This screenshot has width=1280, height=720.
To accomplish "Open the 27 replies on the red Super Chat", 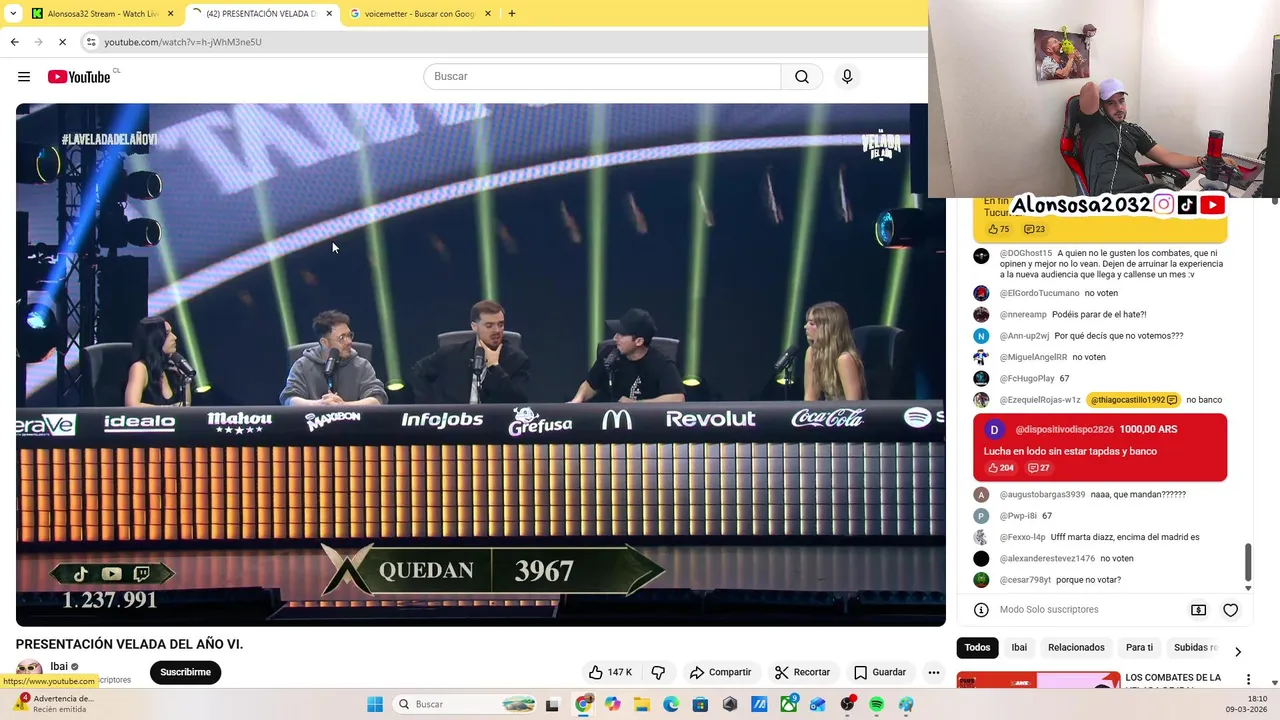I will coord(1039,468).
